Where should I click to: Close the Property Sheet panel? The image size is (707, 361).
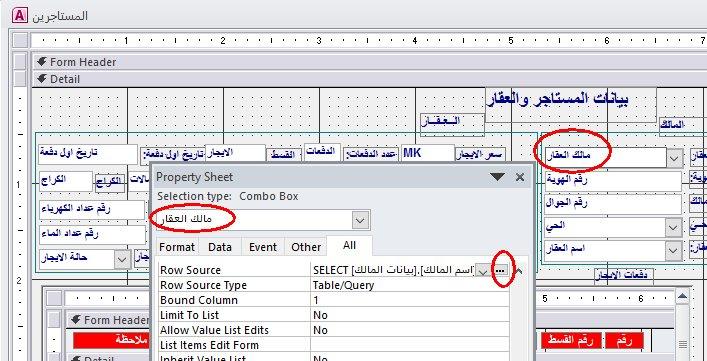tap(520, 177)
